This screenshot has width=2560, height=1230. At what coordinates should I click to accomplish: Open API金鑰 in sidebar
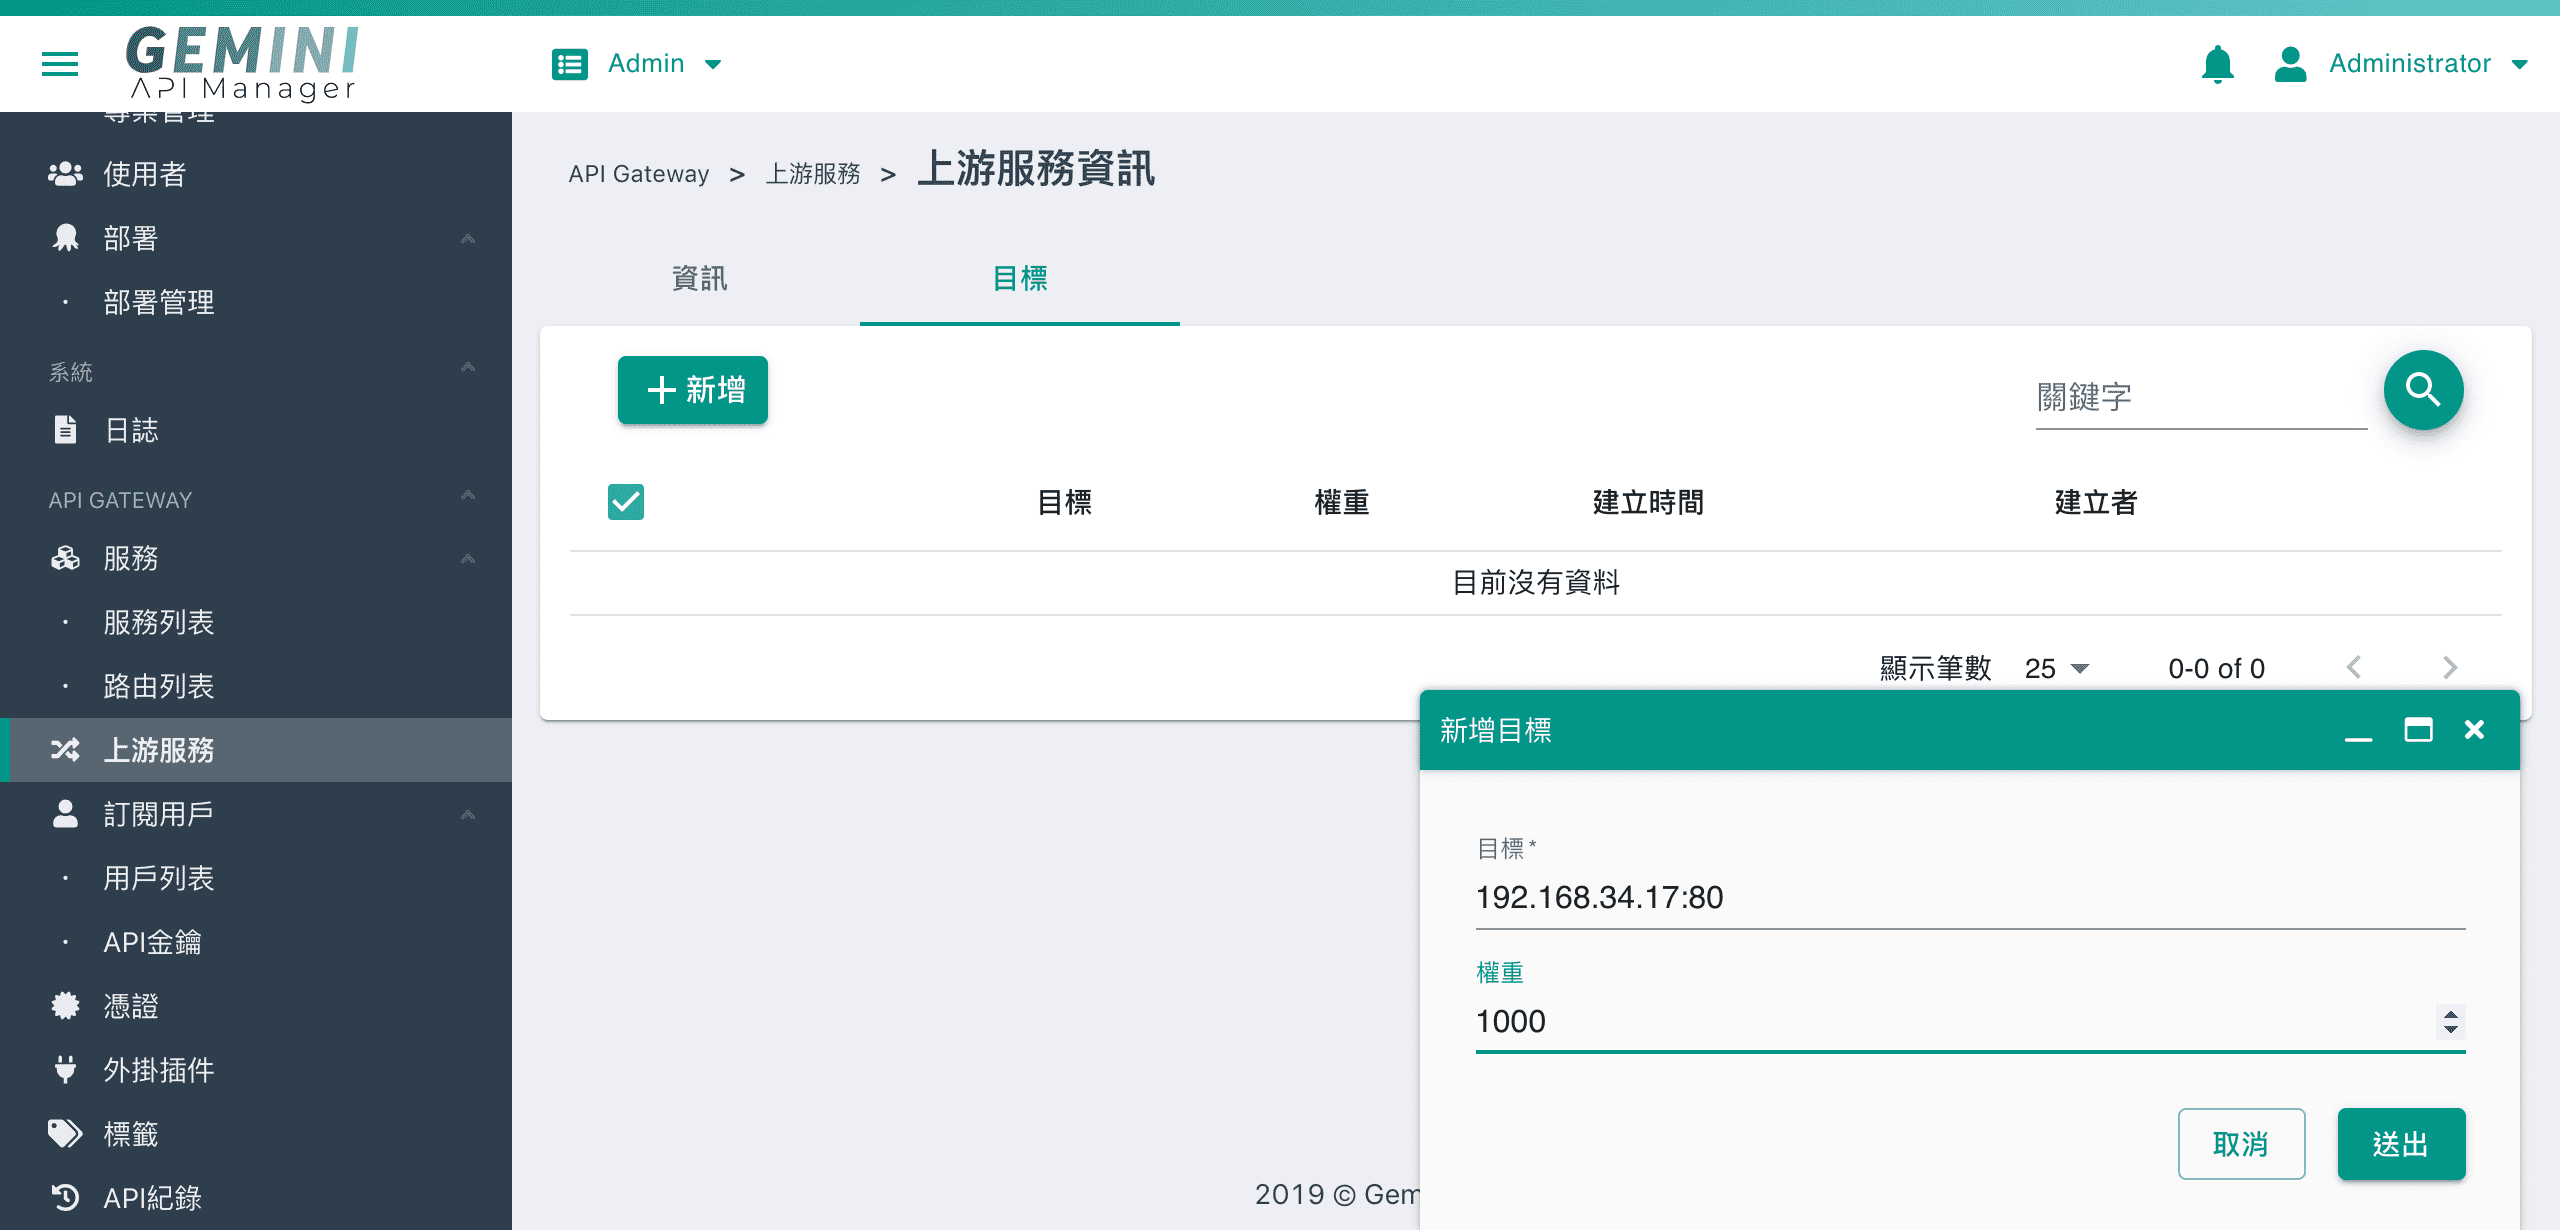[x=153, y=942]
